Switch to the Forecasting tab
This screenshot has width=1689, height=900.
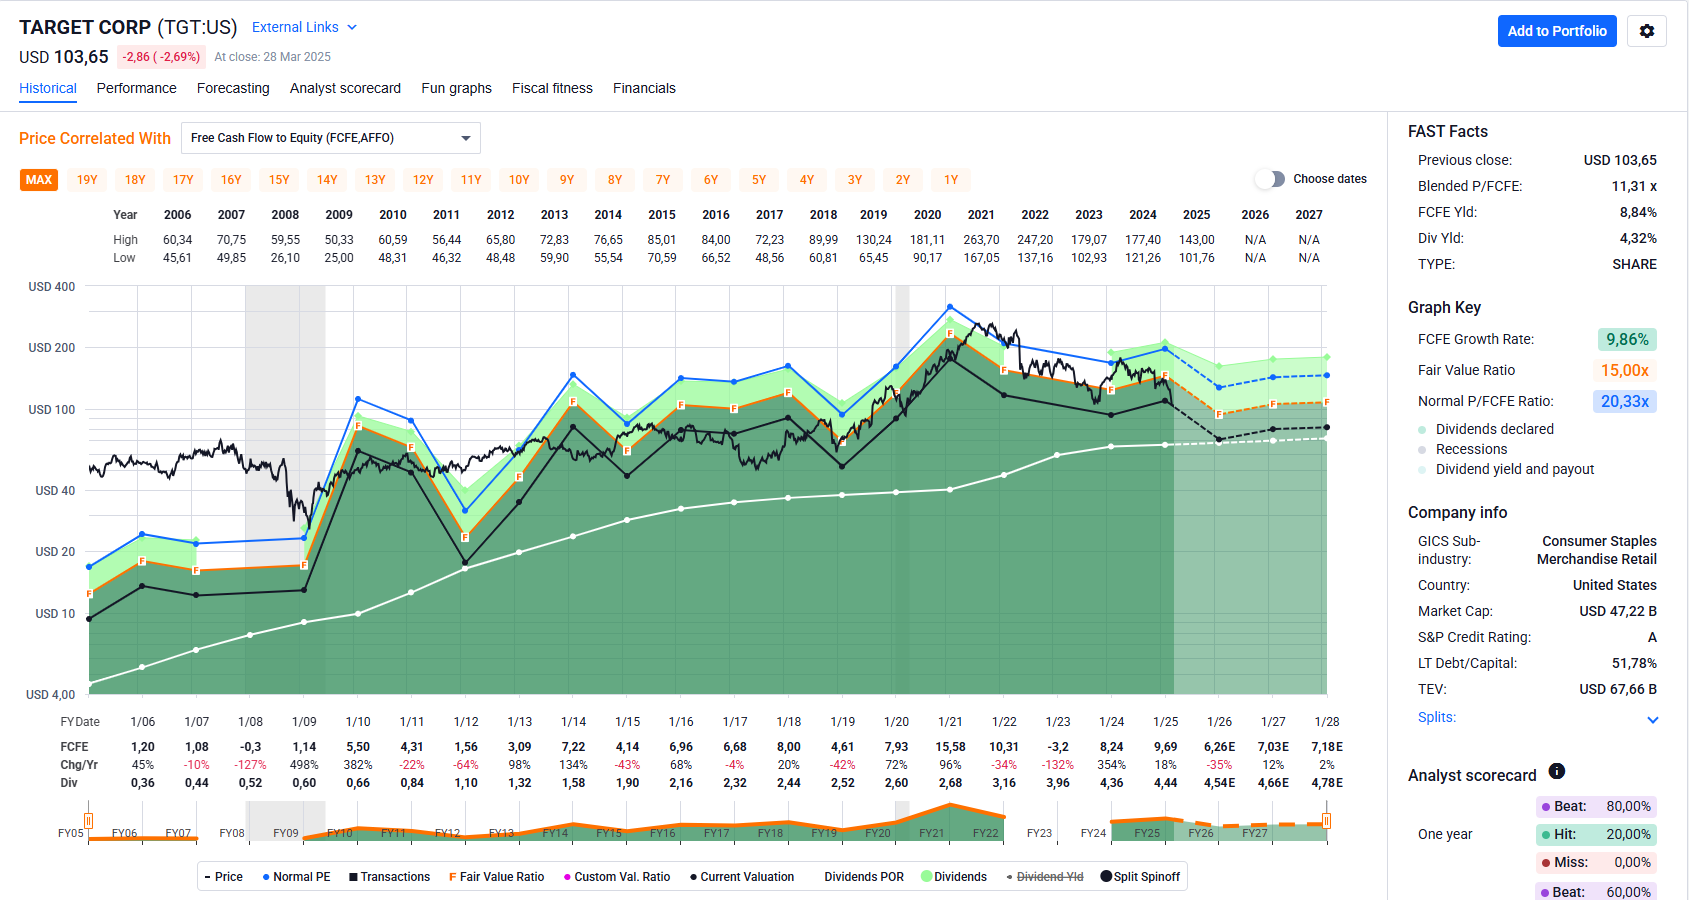point(233,88)
